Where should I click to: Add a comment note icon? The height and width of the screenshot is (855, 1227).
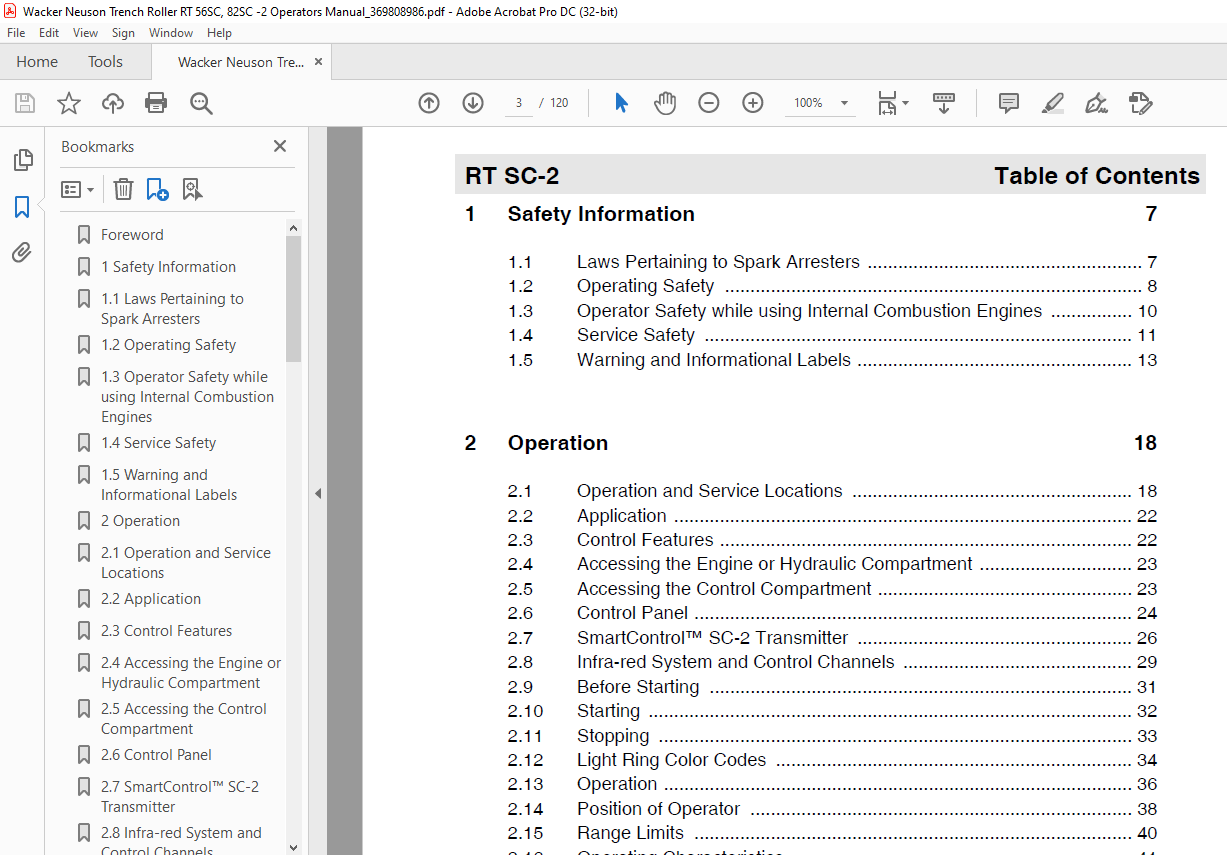[x=1009, y=103]
